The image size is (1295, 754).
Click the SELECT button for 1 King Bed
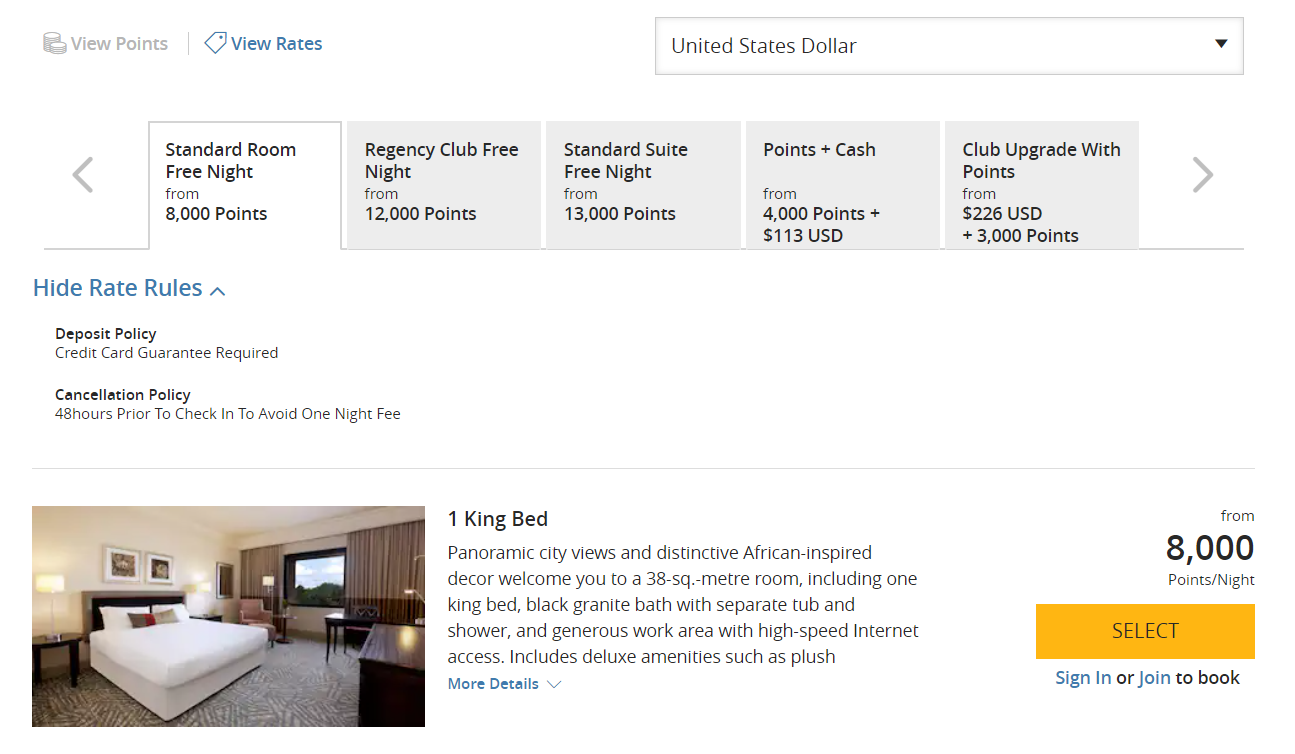[x=1144, y=631]
